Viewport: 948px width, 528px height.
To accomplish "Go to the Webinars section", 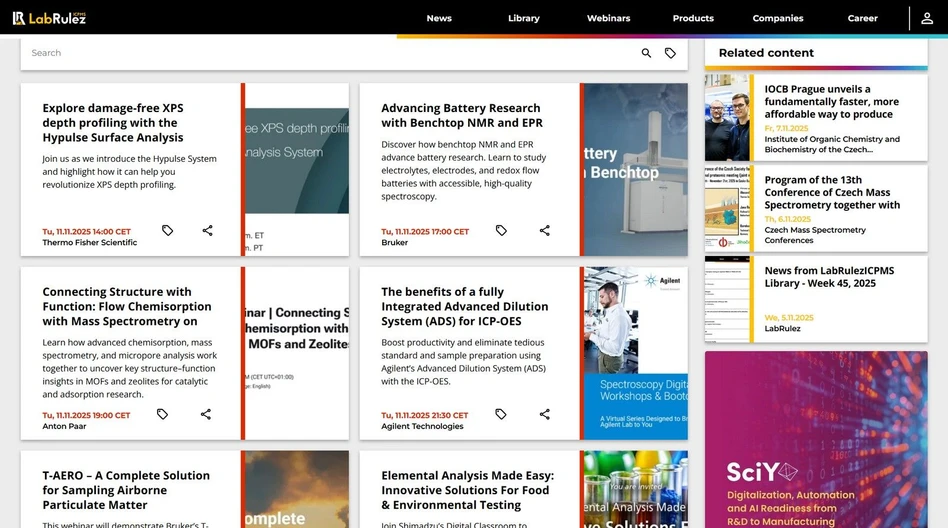I will click(608, 18).
